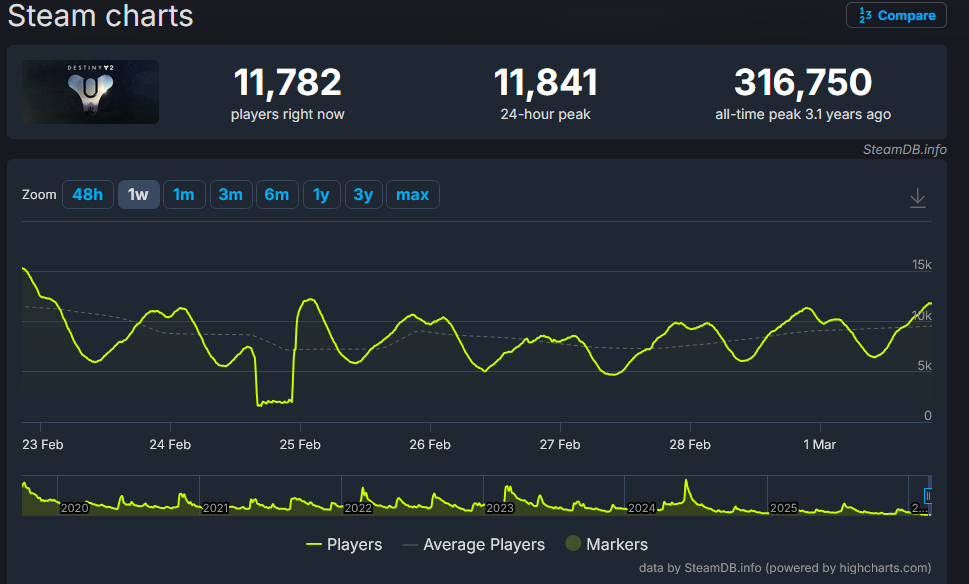969x584 pixels.
Task: Grab the navigator range handle at right edge
Action: coord(928,496)
